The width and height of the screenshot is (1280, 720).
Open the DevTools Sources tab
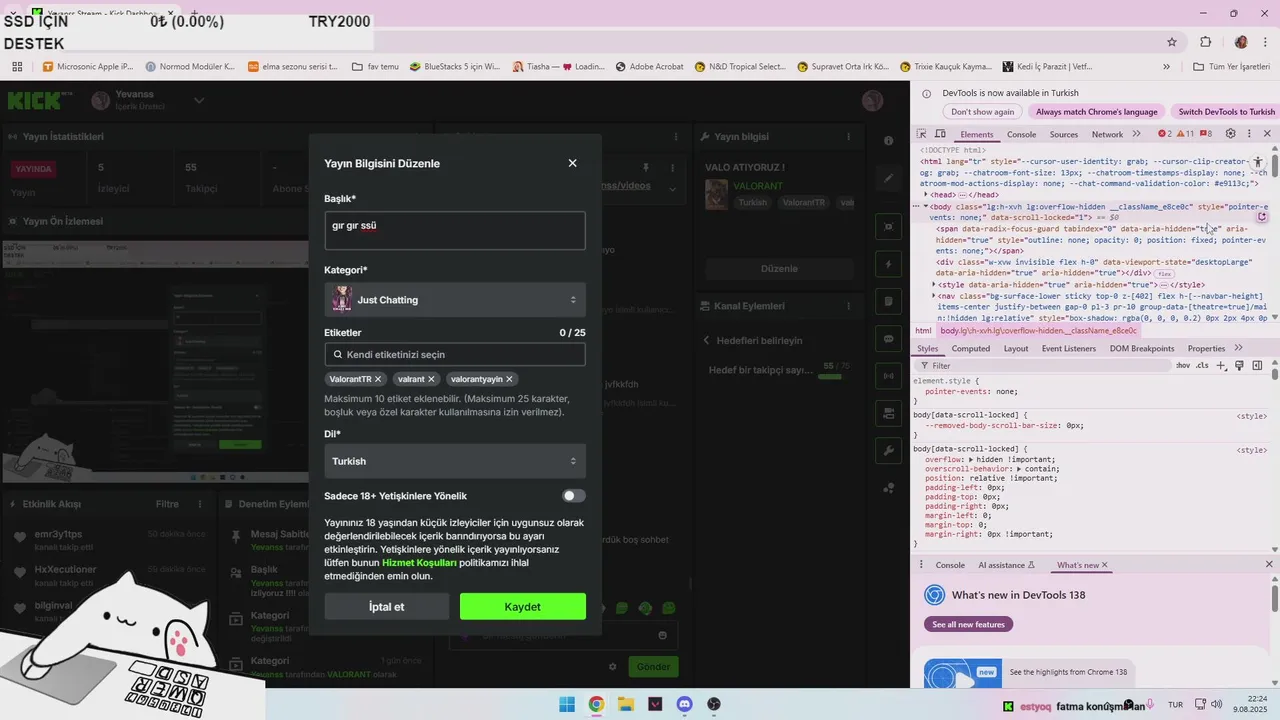(x=1063, y=134)
